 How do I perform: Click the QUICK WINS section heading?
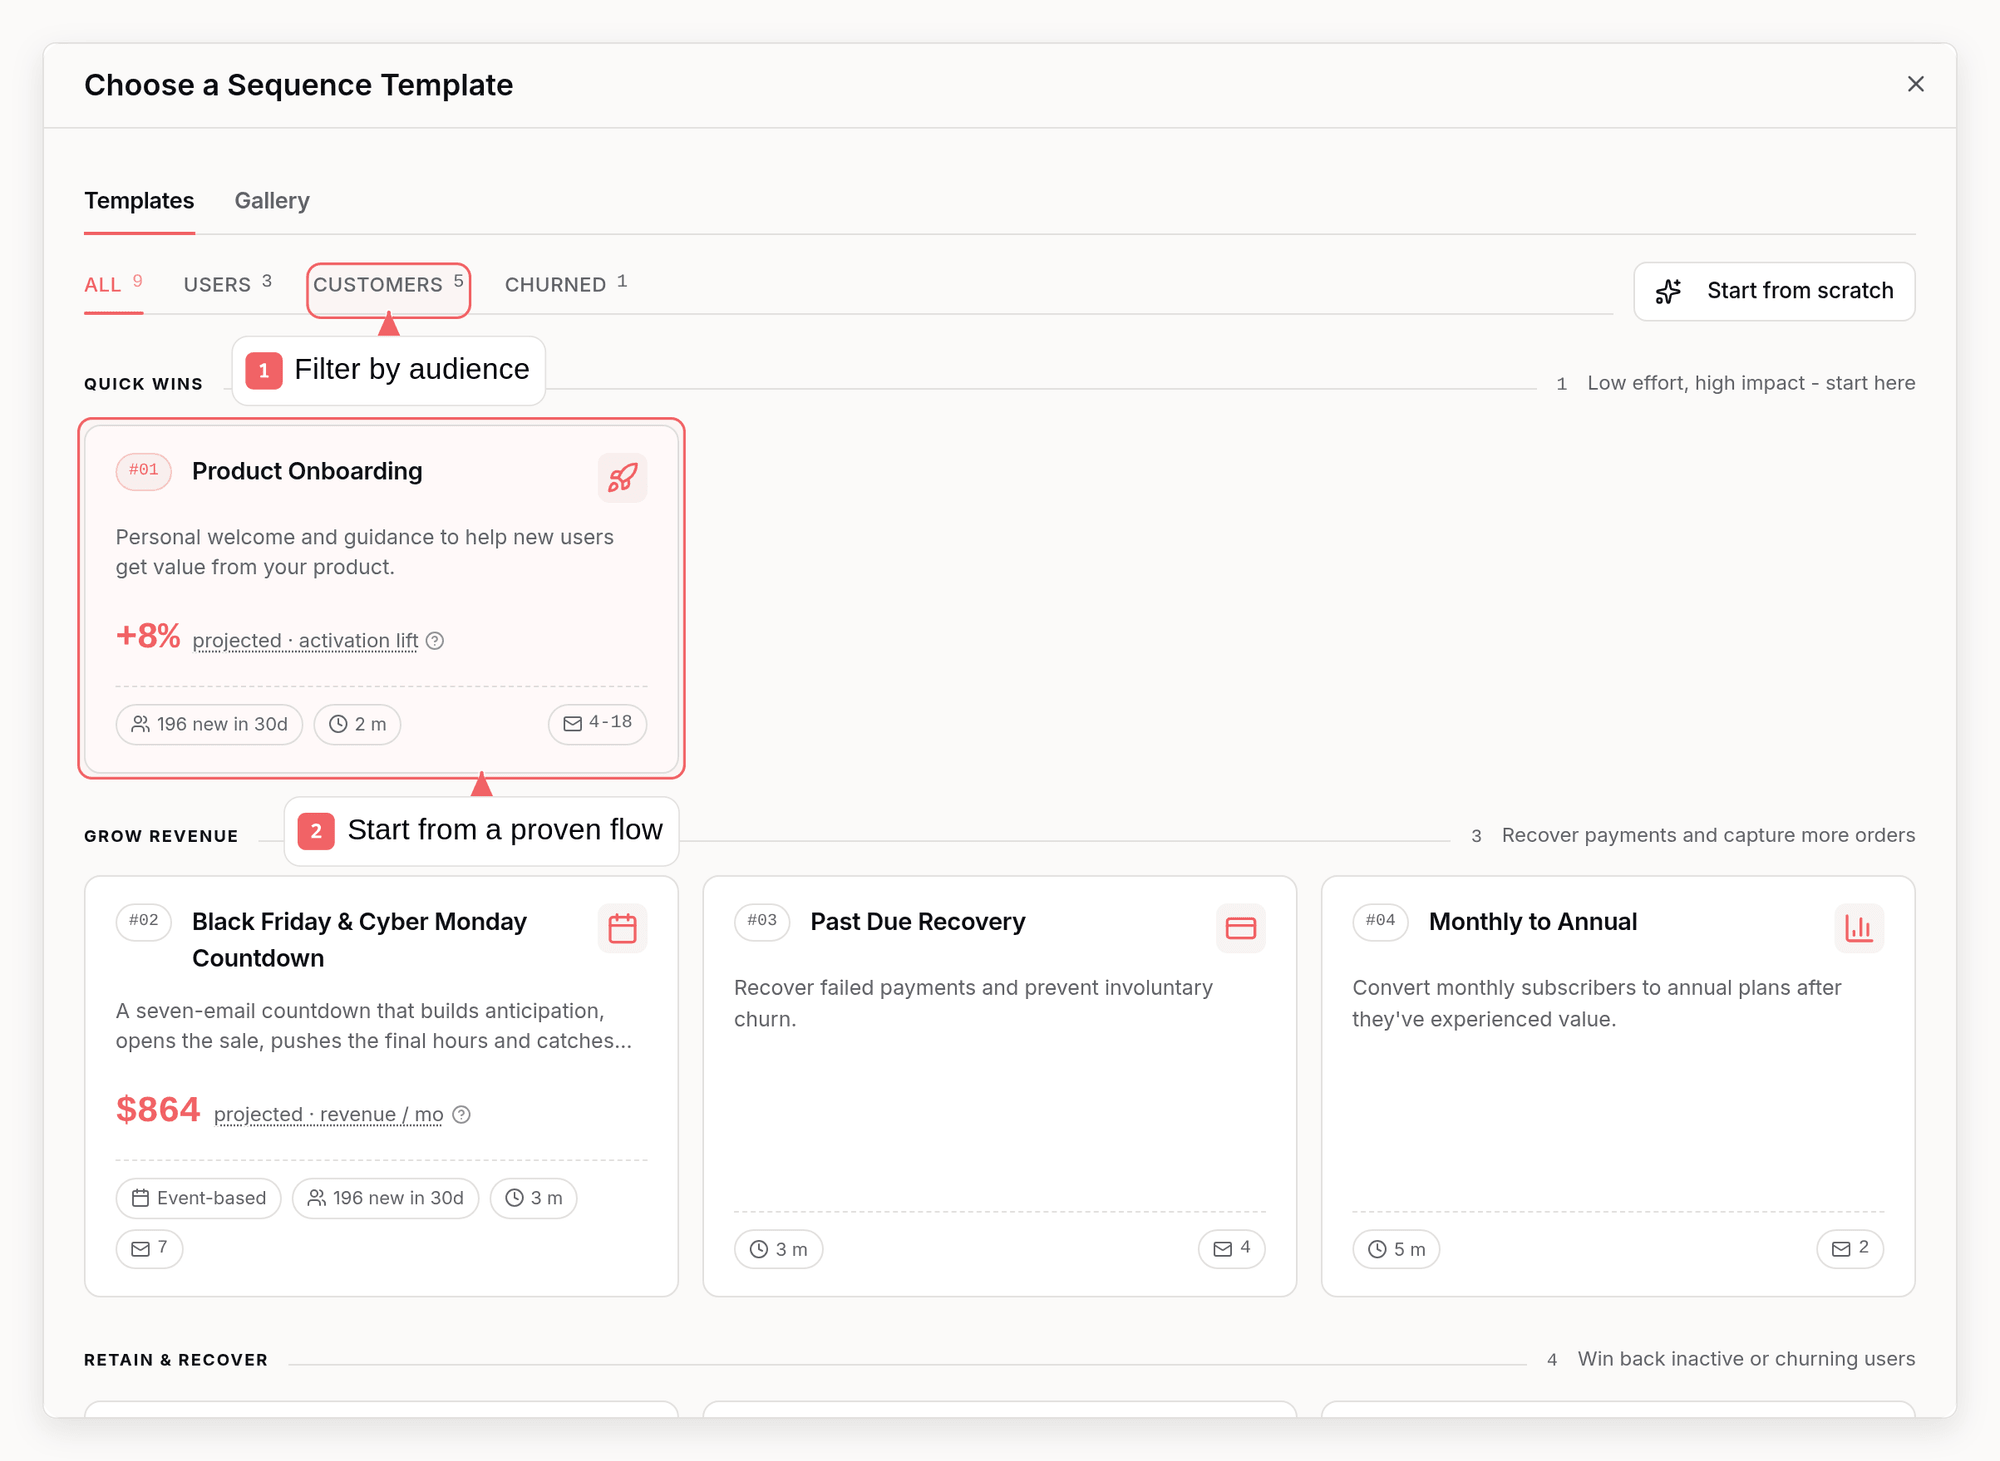point(143,384)
